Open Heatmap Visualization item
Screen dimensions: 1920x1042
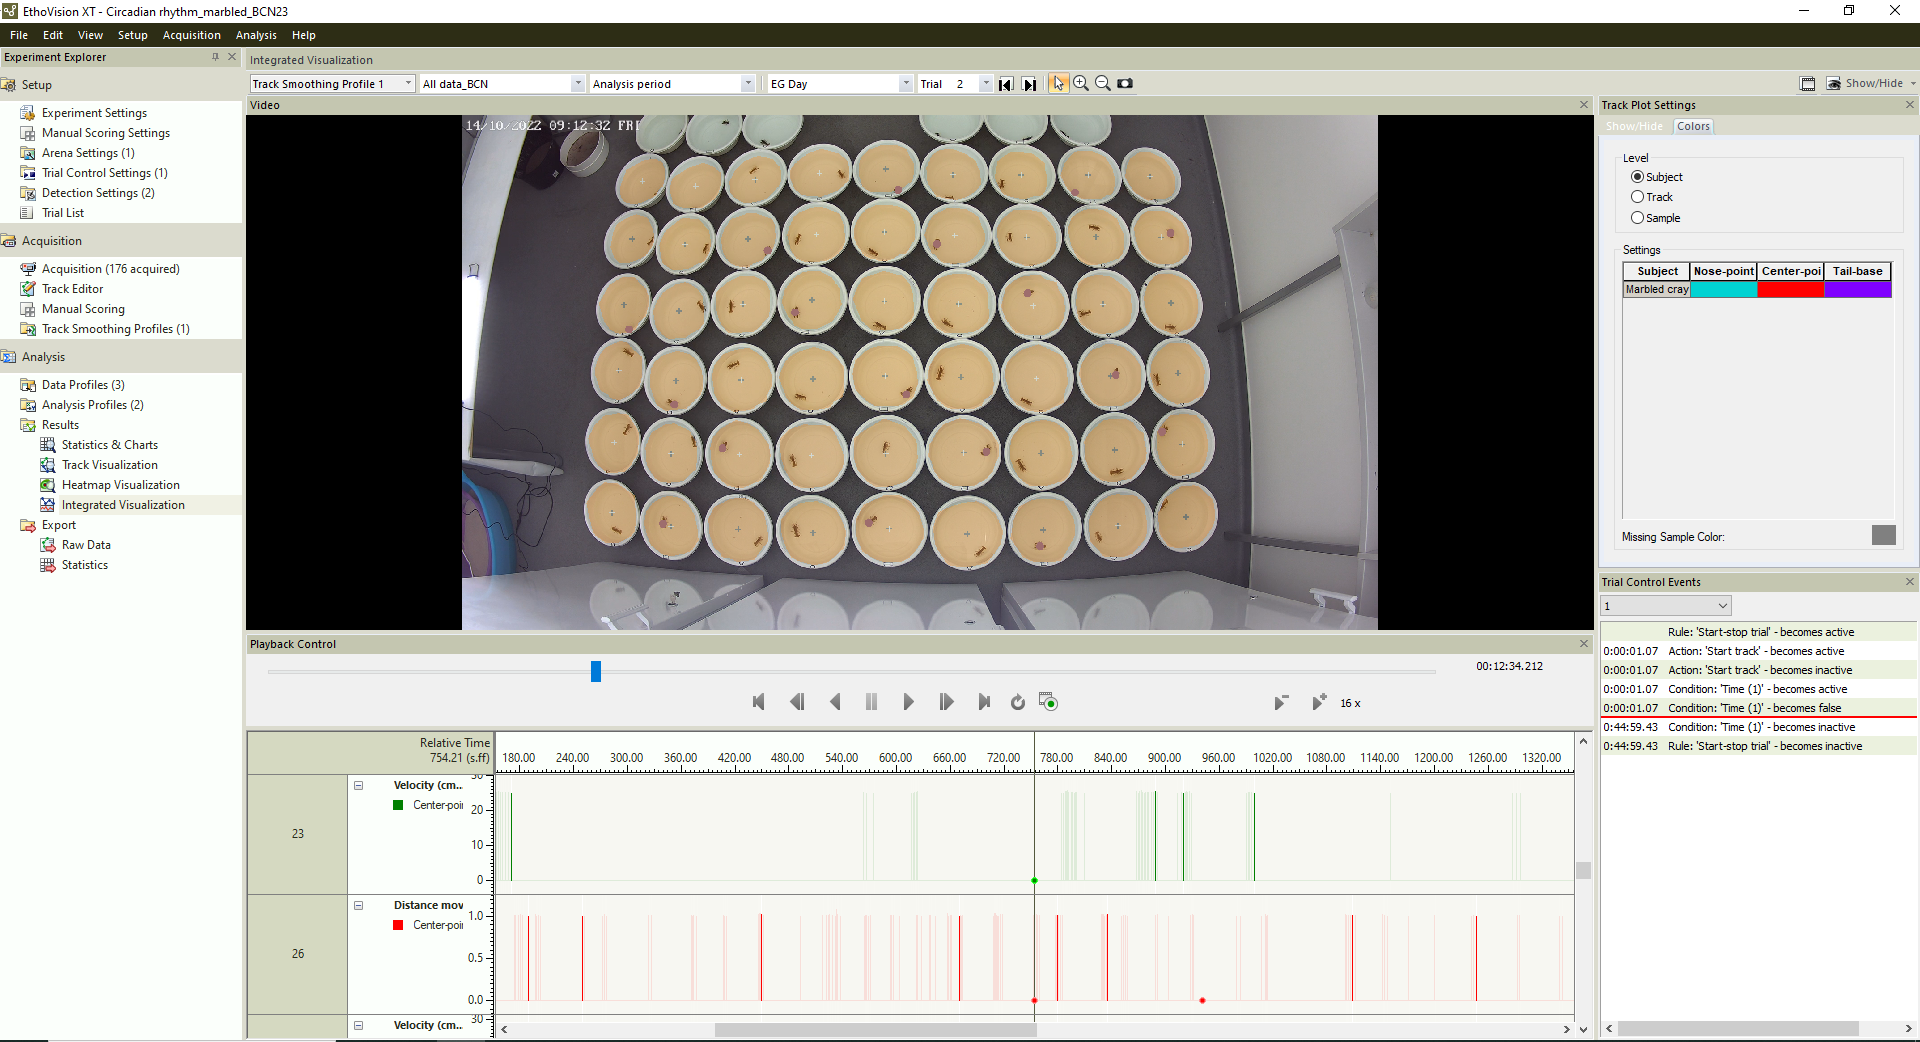click(120, 485)
